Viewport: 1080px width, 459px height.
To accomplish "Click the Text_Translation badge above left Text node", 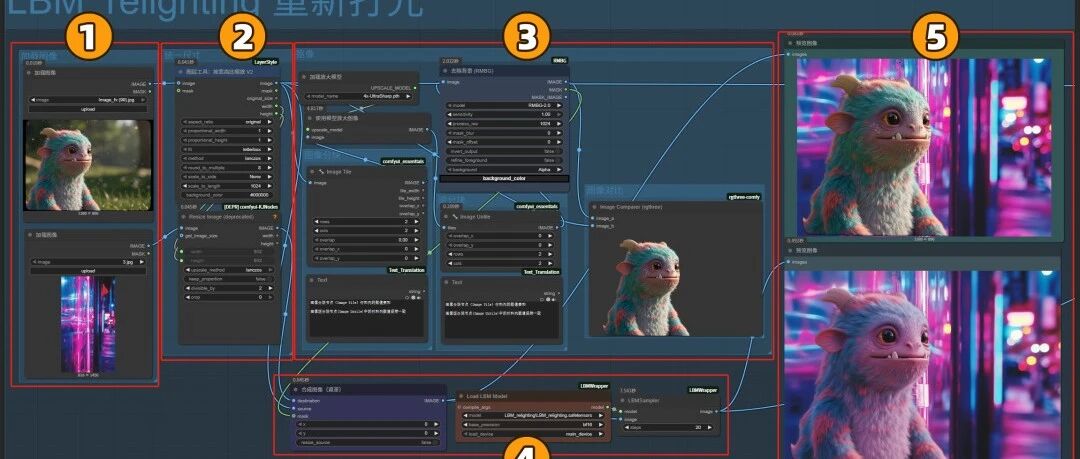I will tap(406, 270).
